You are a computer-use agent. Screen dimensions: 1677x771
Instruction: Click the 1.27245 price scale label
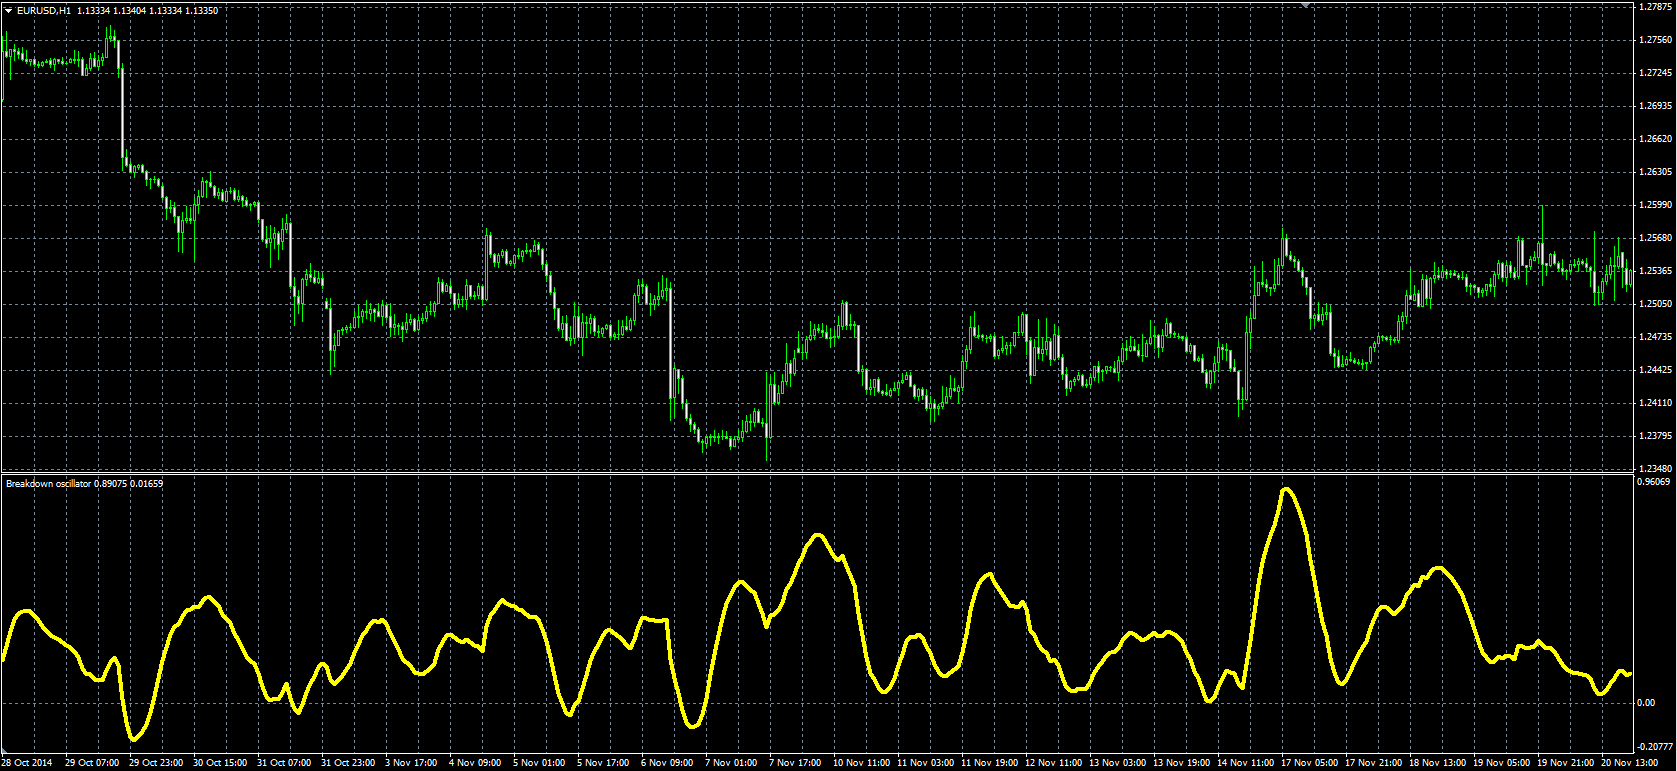click(1656, 73)
